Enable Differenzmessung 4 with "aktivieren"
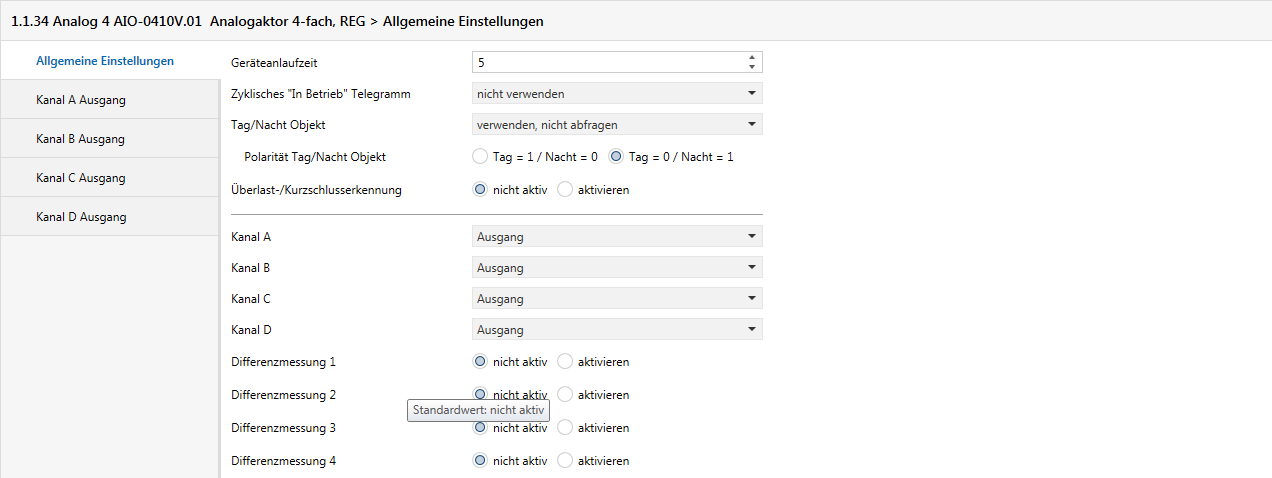Viewport: 1272px width, 478px height. (565, 461)
